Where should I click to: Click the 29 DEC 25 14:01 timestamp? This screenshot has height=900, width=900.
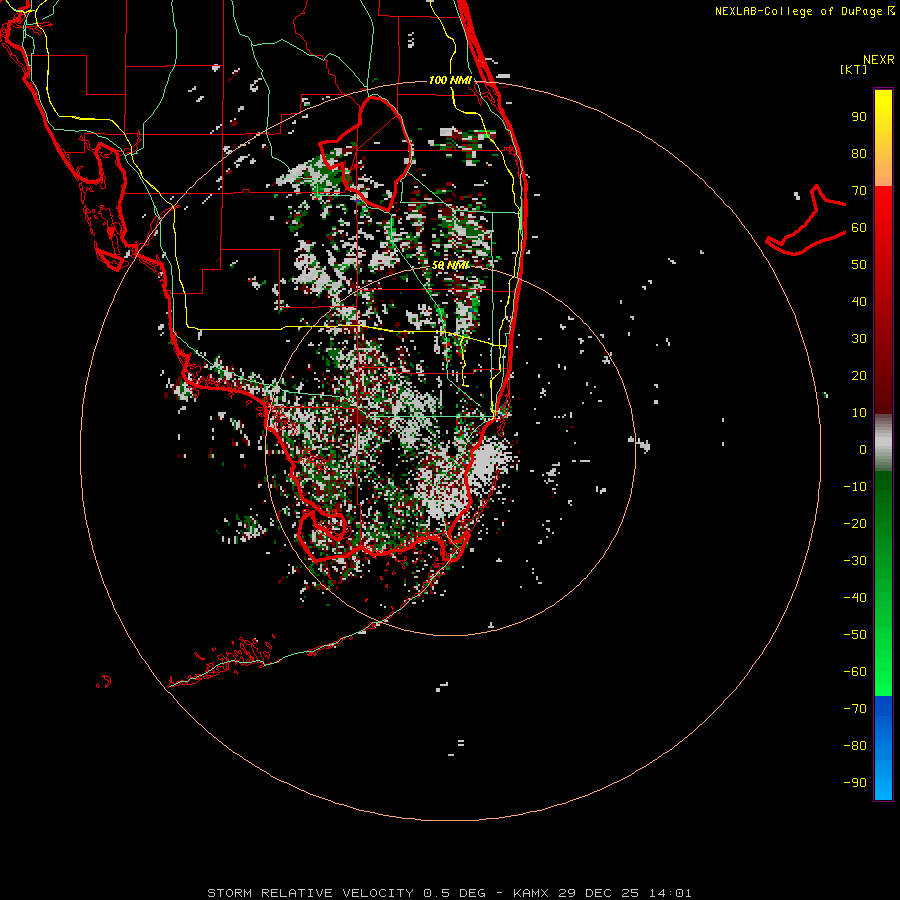(624, 893)
